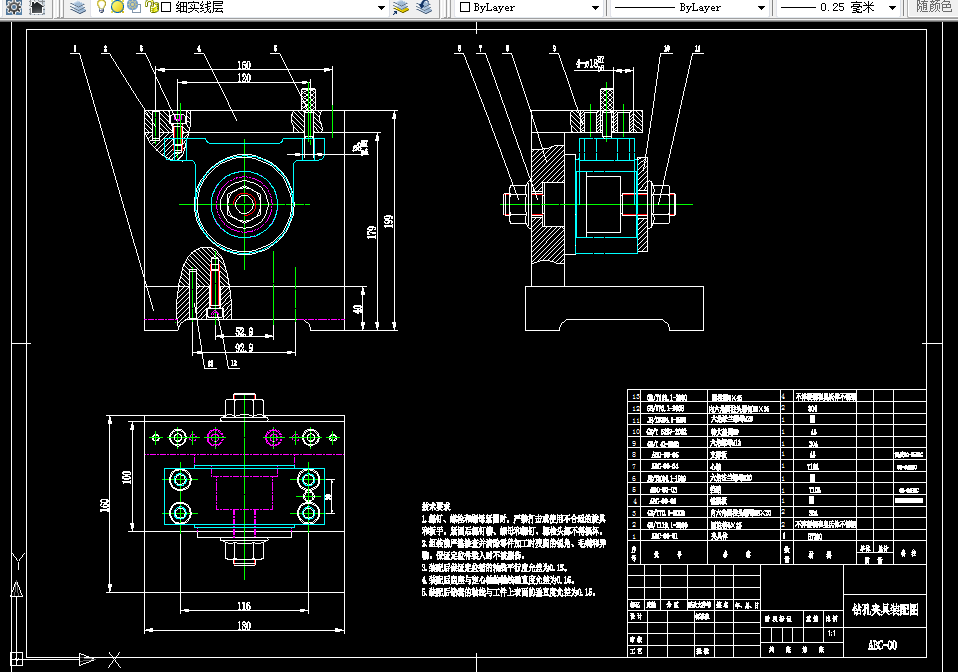
Task: Click the white layer color square
Action: (166, 7)
